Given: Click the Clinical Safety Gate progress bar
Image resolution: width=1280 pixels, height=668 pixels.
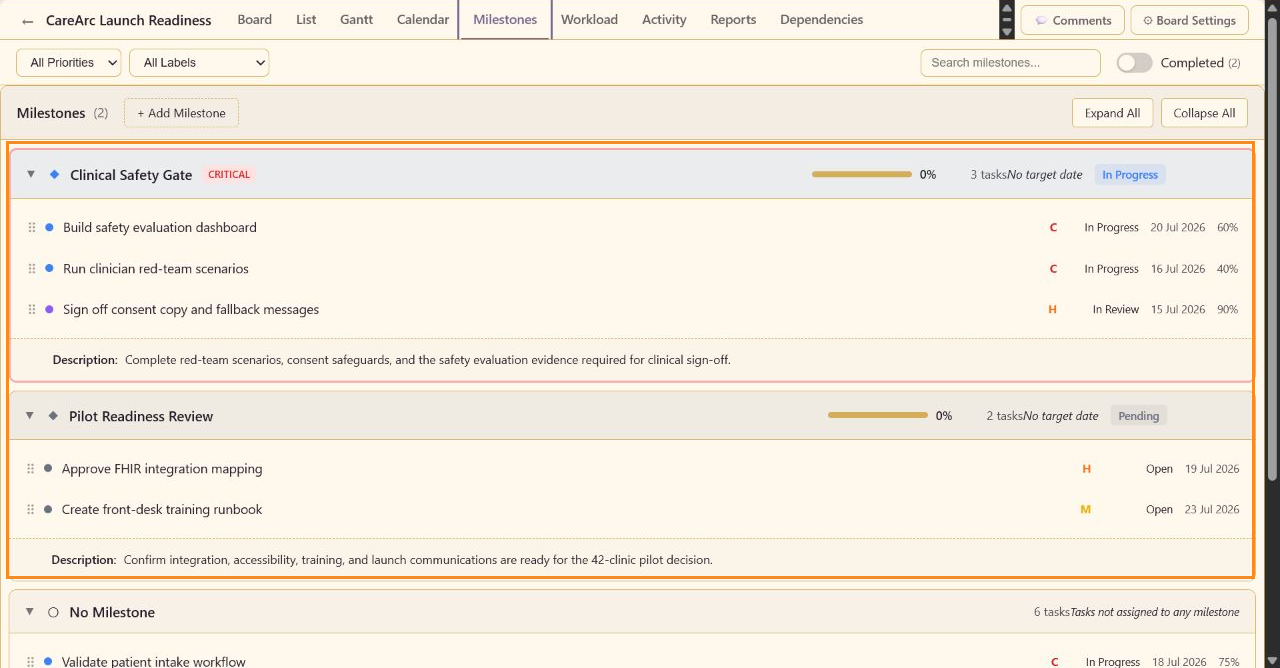Looking at the screenshot, I should [x=862, y=174].
